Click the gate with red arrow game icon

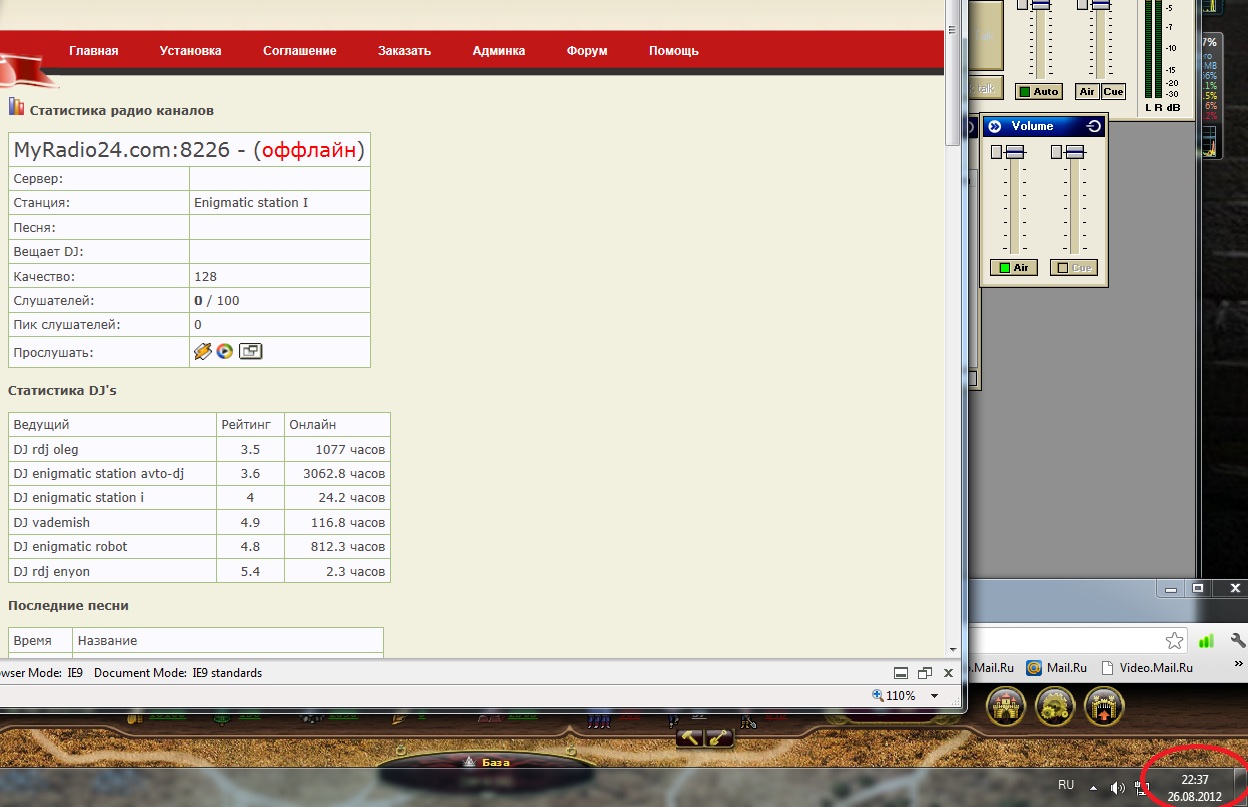click(1103, 706)
